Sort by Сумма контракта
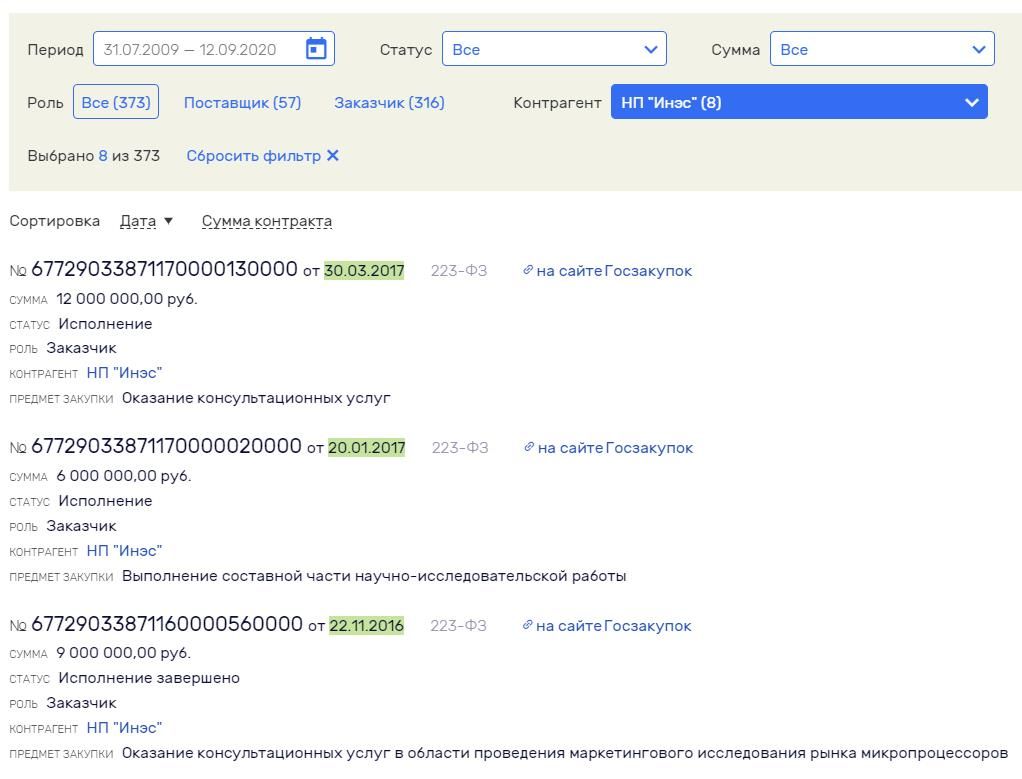1022x779 pixels. tap(267, 221)
